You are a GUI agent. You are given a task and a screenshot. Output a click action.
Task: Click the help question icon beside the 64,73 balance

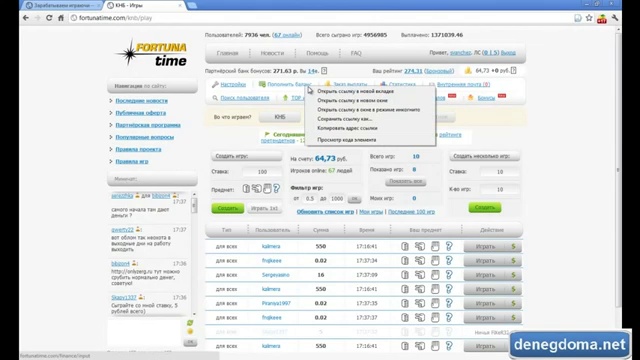click(513, 71)
